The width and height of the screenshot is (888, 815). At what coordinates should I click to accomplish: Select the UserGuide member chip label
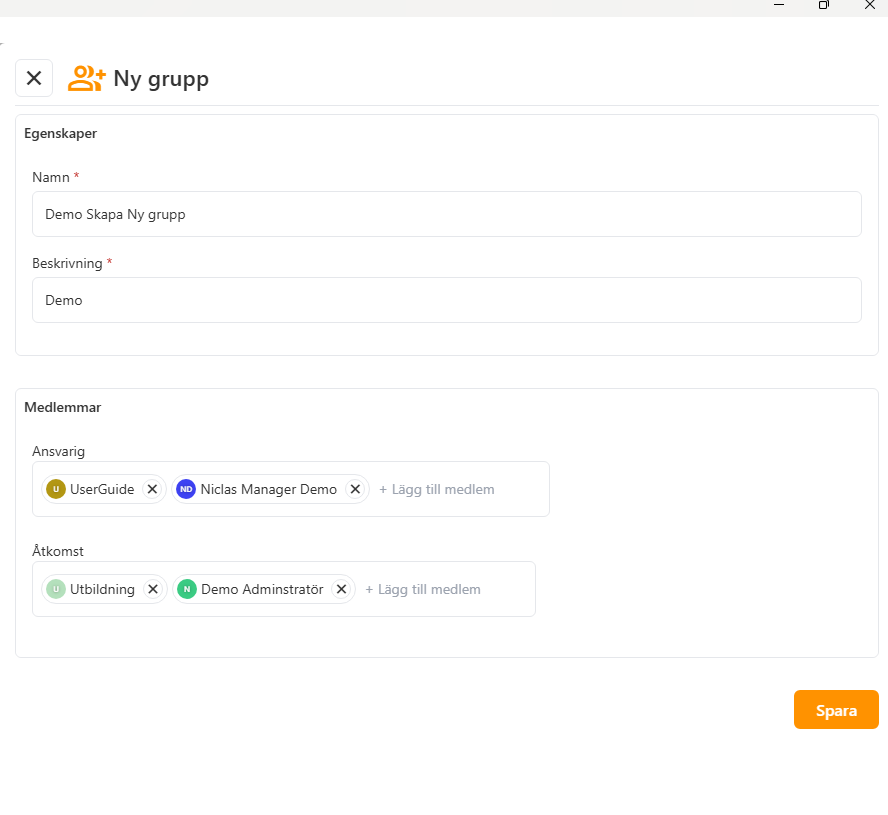tap(102, 489)
